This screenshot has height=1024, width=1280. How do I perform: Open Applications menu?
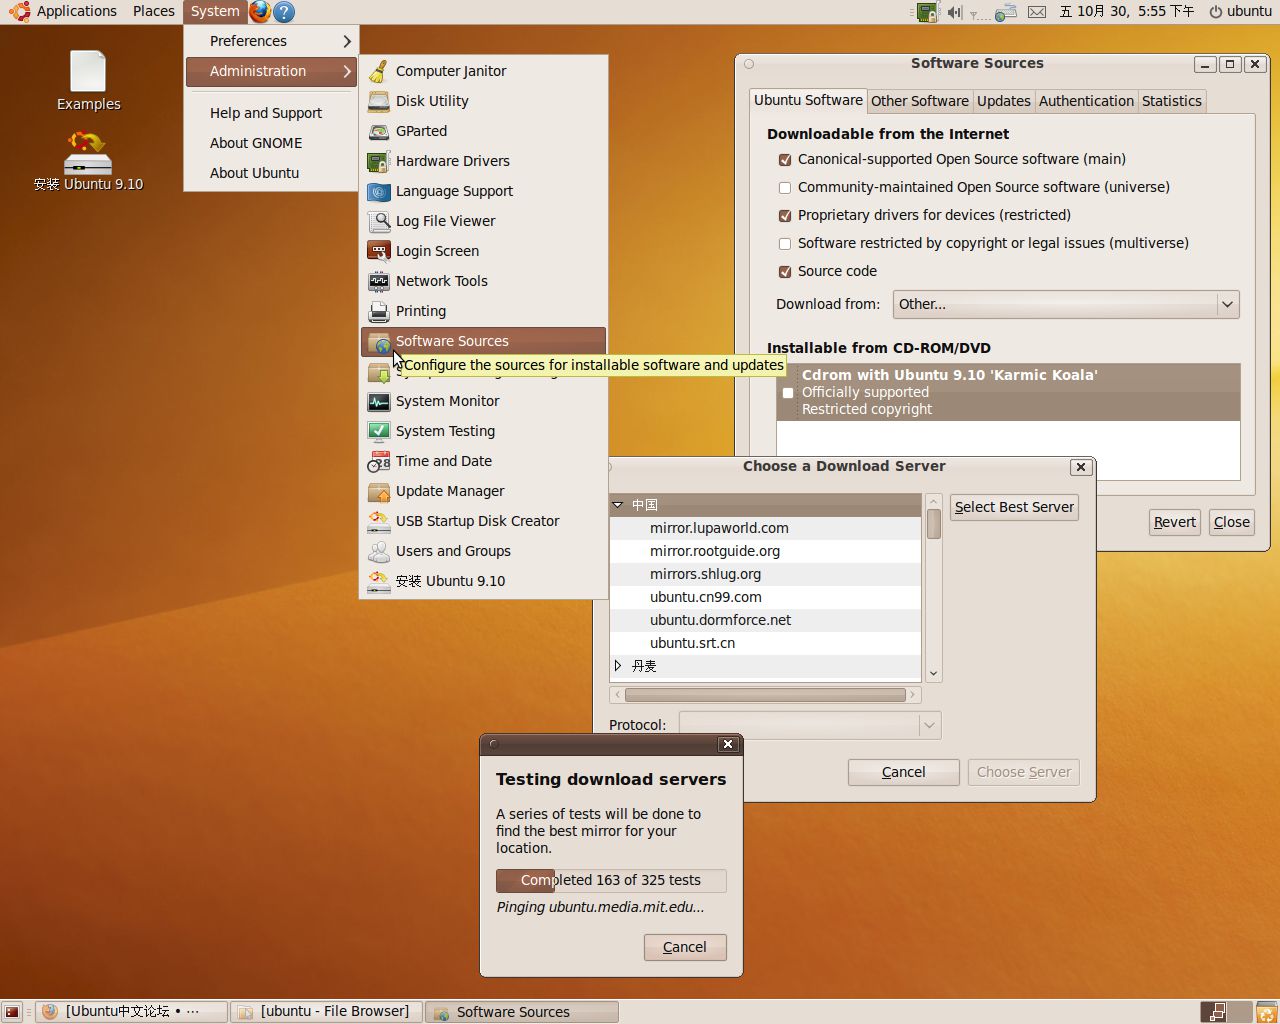pos(64,12)
